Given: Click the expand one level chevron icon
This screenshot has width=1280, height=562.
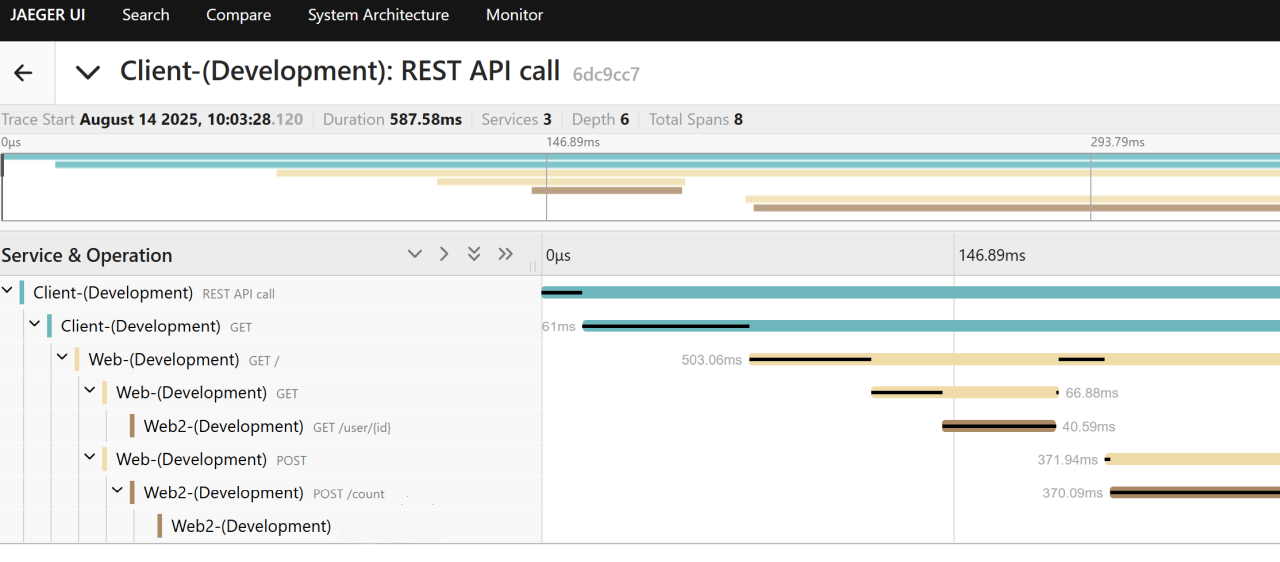Looking at the screenshot, I should [415, 254].
